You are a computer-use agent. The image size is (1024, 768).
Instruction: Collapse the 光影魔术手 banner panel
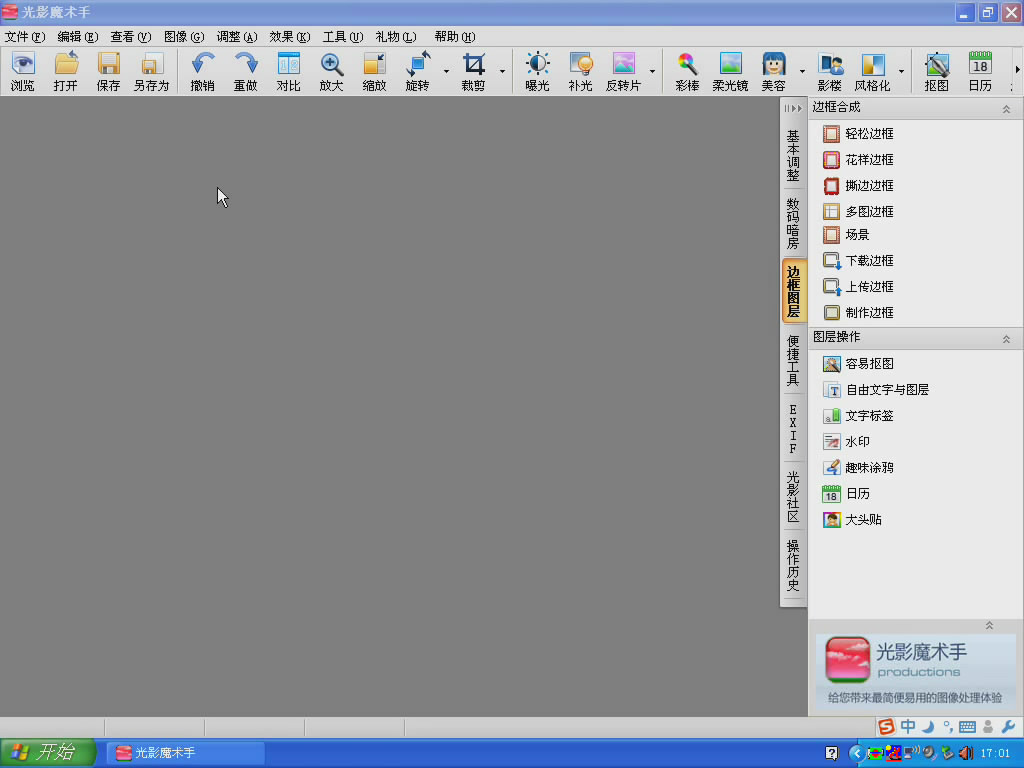click(989, 626)
